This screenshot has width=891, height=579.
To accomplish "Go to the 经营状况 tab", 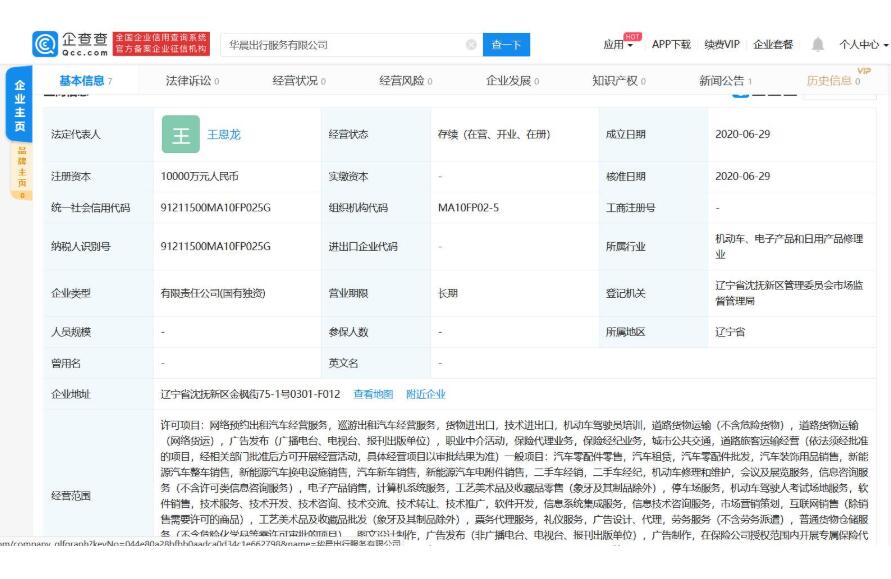I will click(299, 81).
